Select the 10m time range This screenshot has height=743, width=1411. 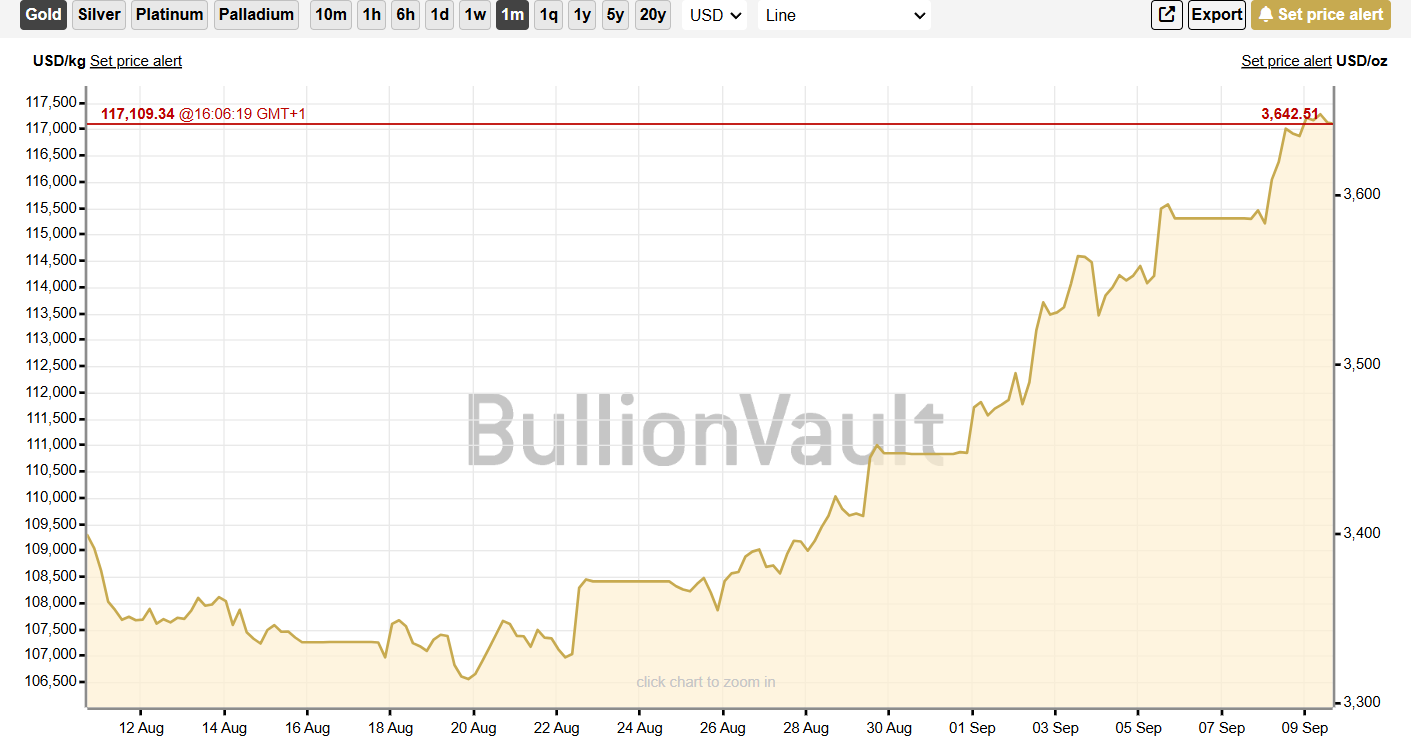click(331, 15)
